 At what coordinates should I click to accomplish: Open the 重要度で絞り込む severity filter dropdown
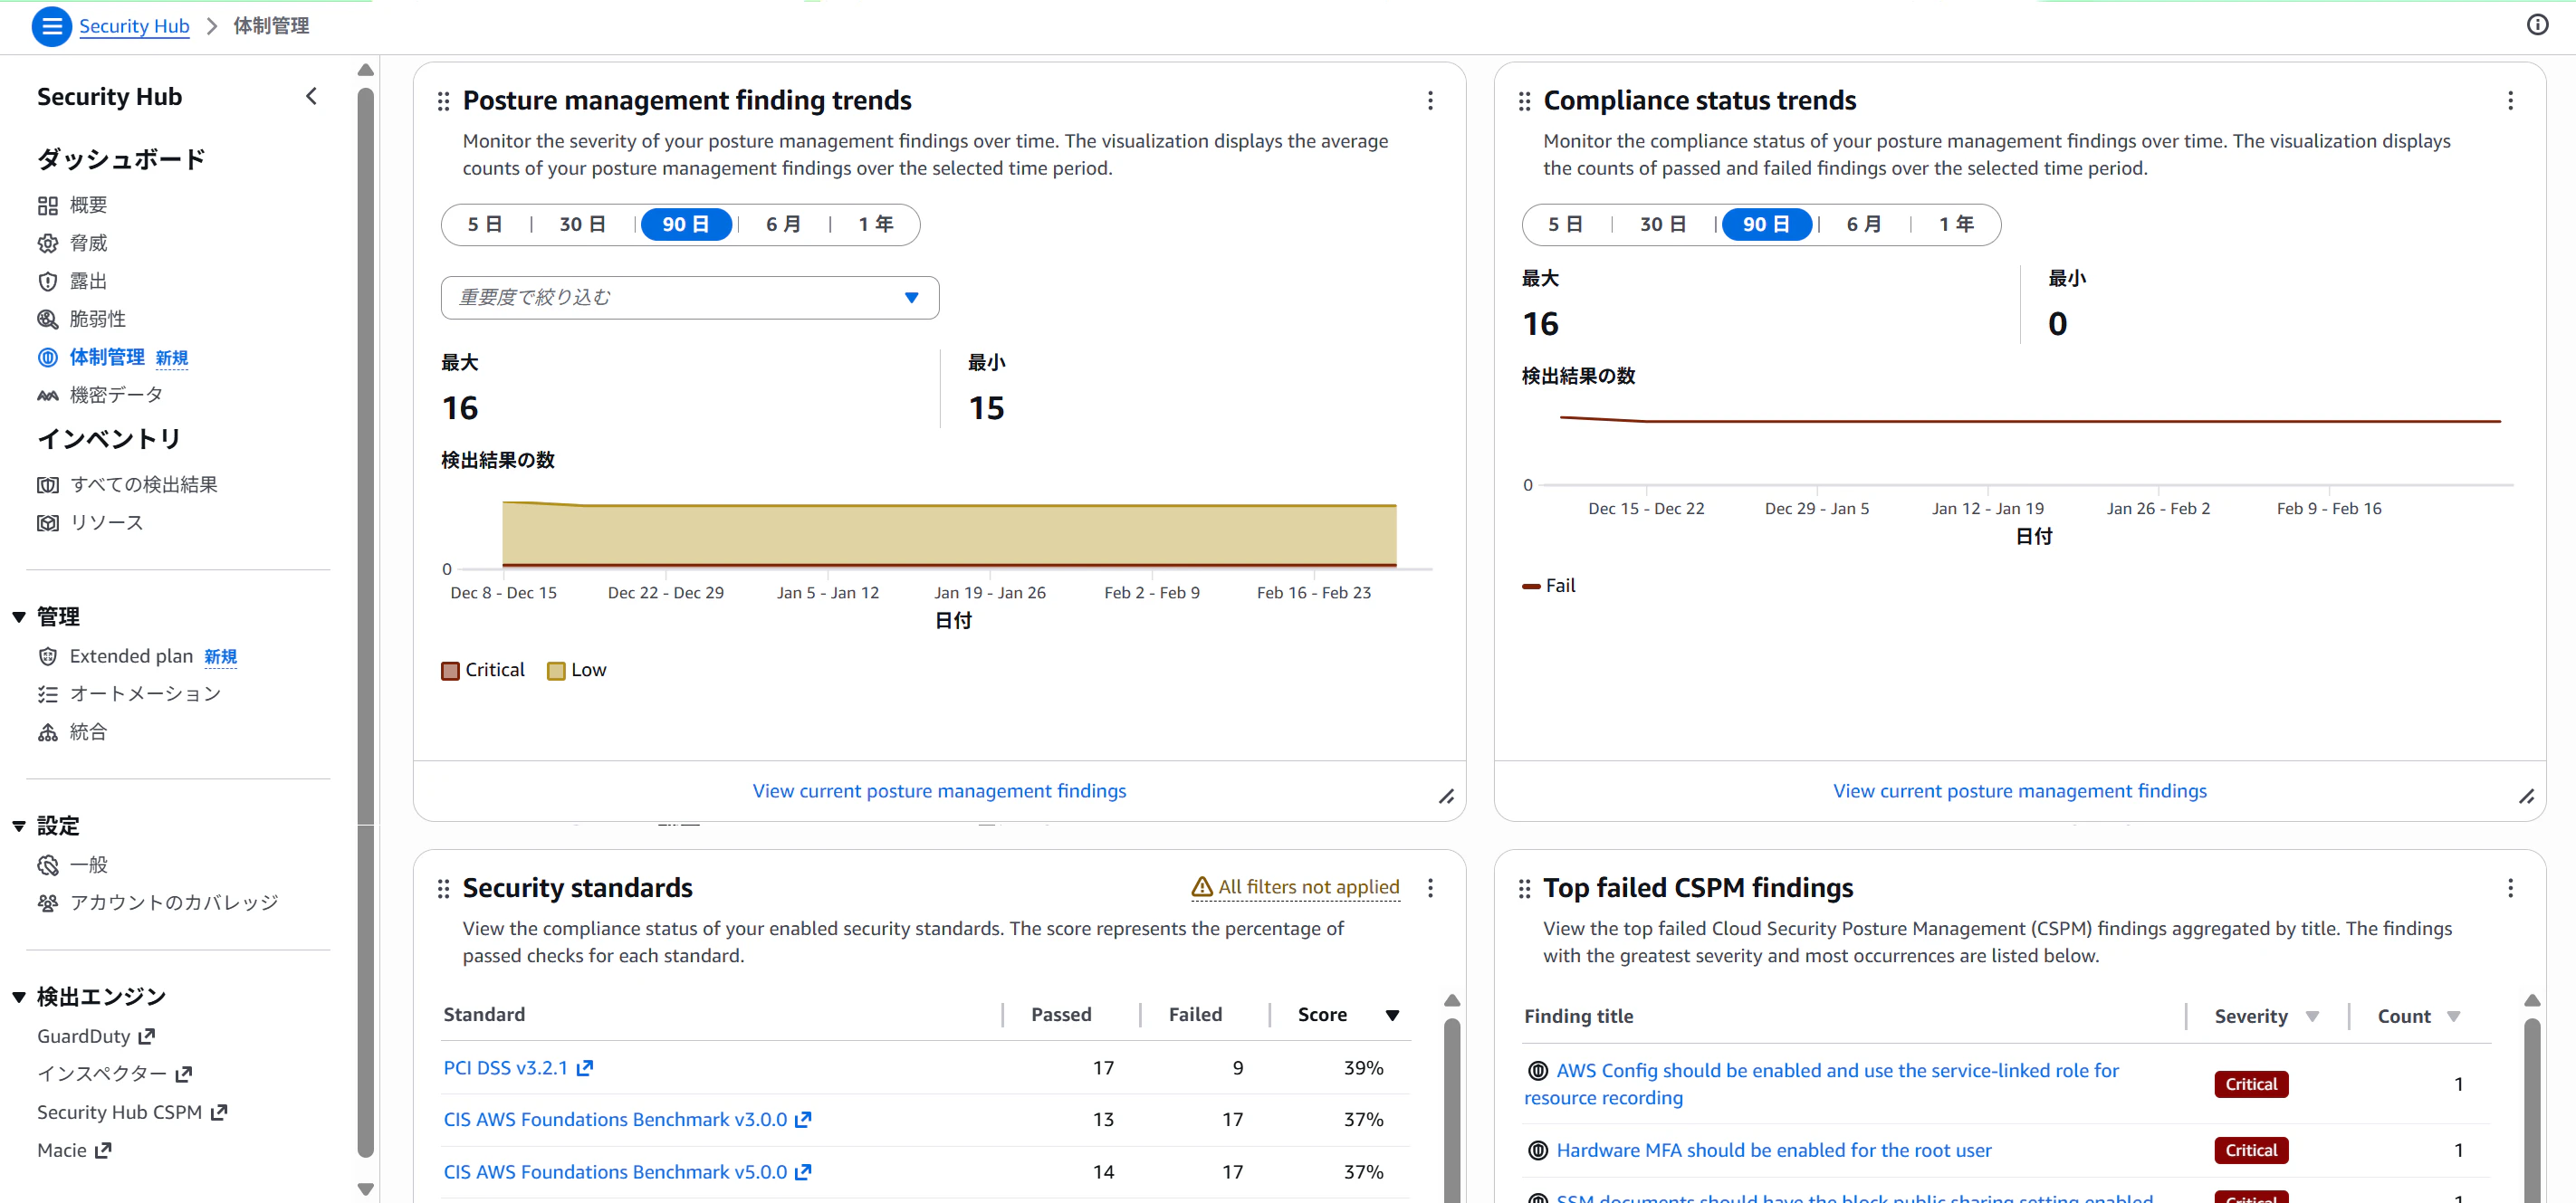[x=689, y=297]
